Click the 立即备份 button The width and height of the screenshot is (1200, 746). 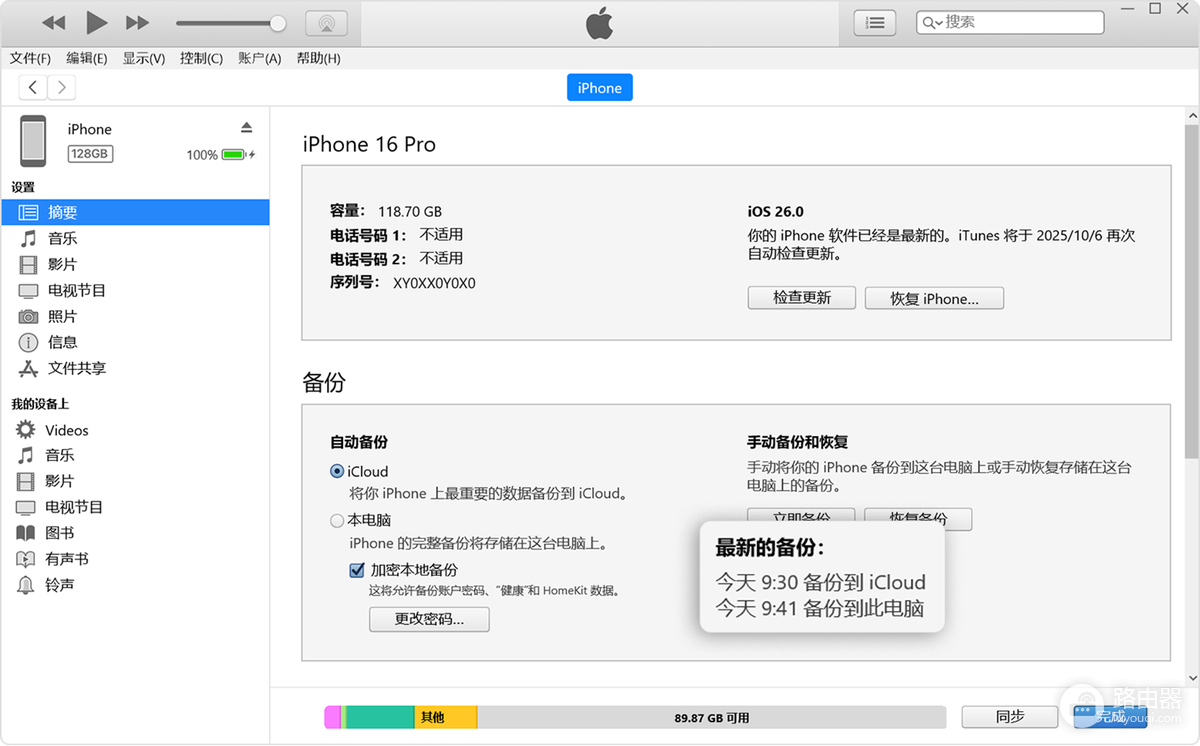pyautogui.click(x=802, y=515)
